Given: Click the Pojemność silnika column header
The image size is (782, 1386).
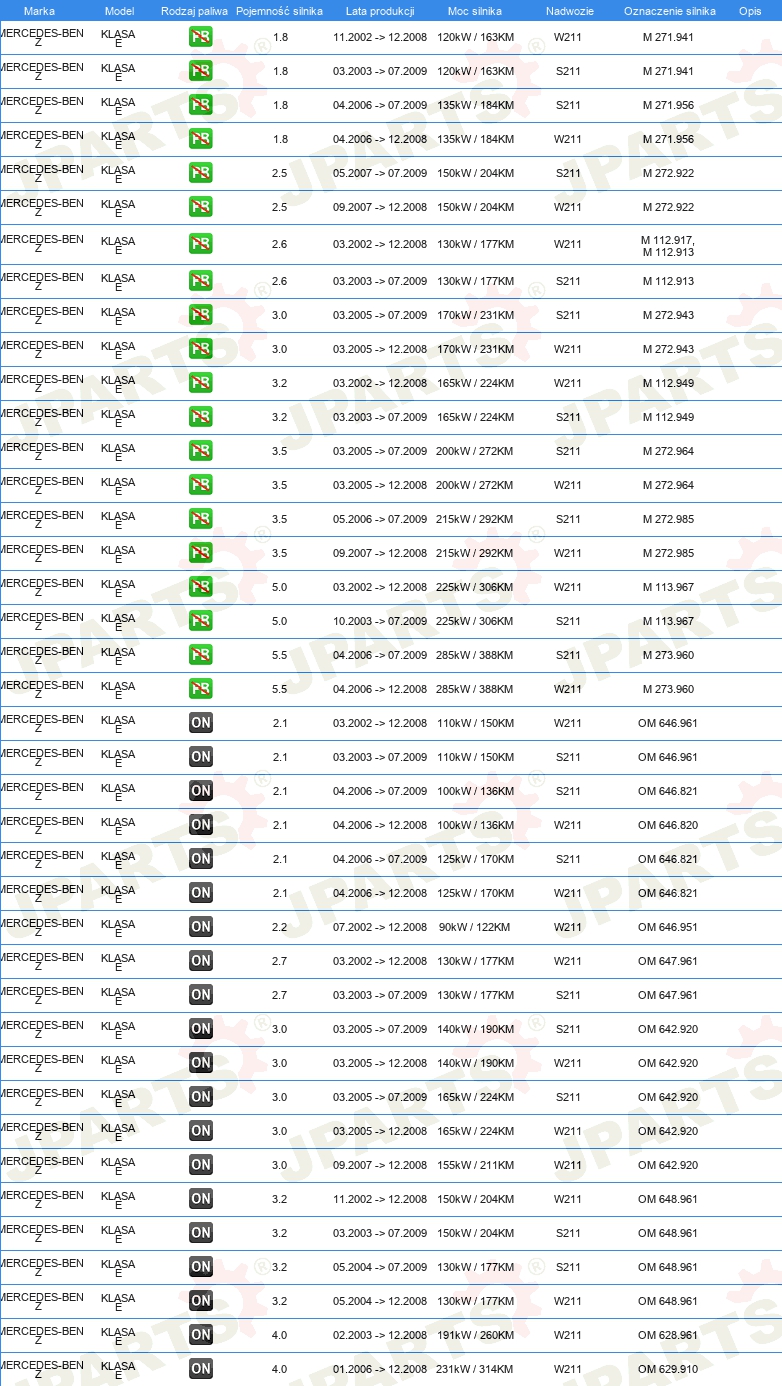Looking at the screenshot, I should tap(280, 11).
